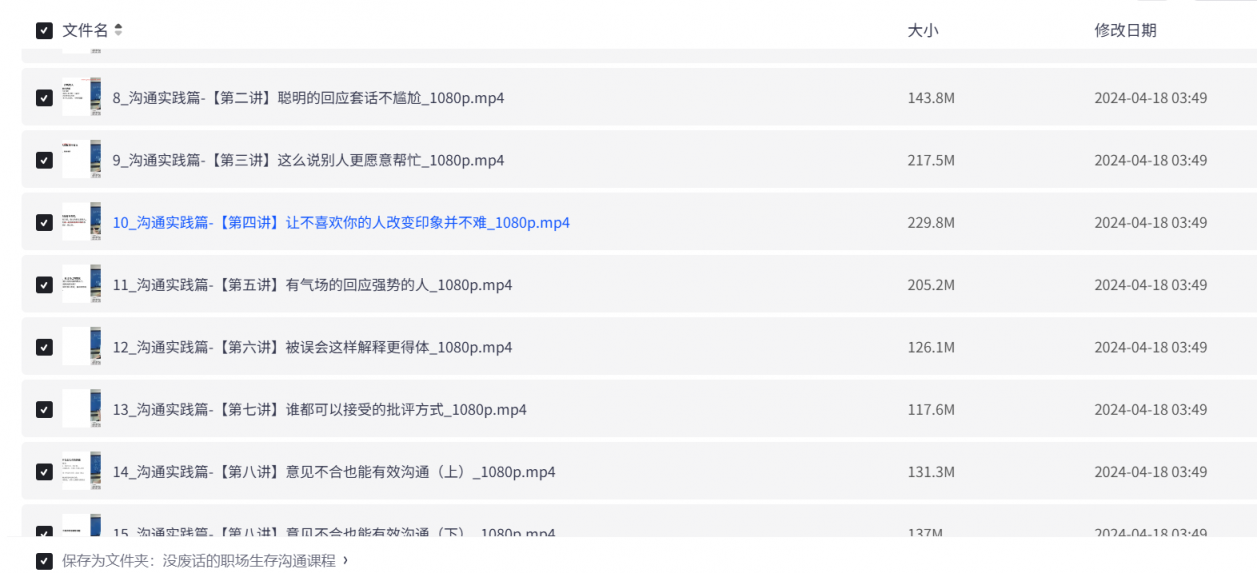The width and height of the screenshot is (1257, 573).
Task: Sort the list by 修改日期 column header
Action: coord(1125,31)
